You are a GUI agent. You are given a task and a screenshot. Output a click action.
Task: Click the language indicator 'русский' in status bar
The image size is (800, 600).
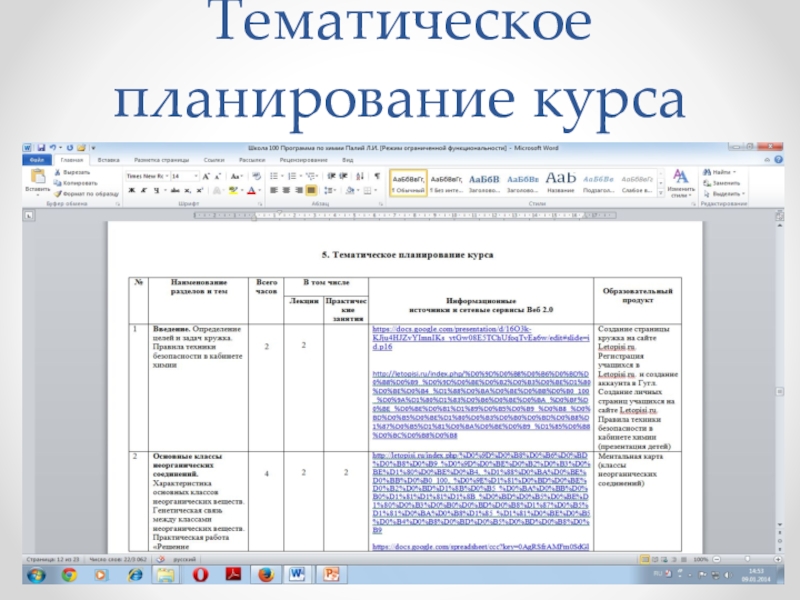coord(185,560)
